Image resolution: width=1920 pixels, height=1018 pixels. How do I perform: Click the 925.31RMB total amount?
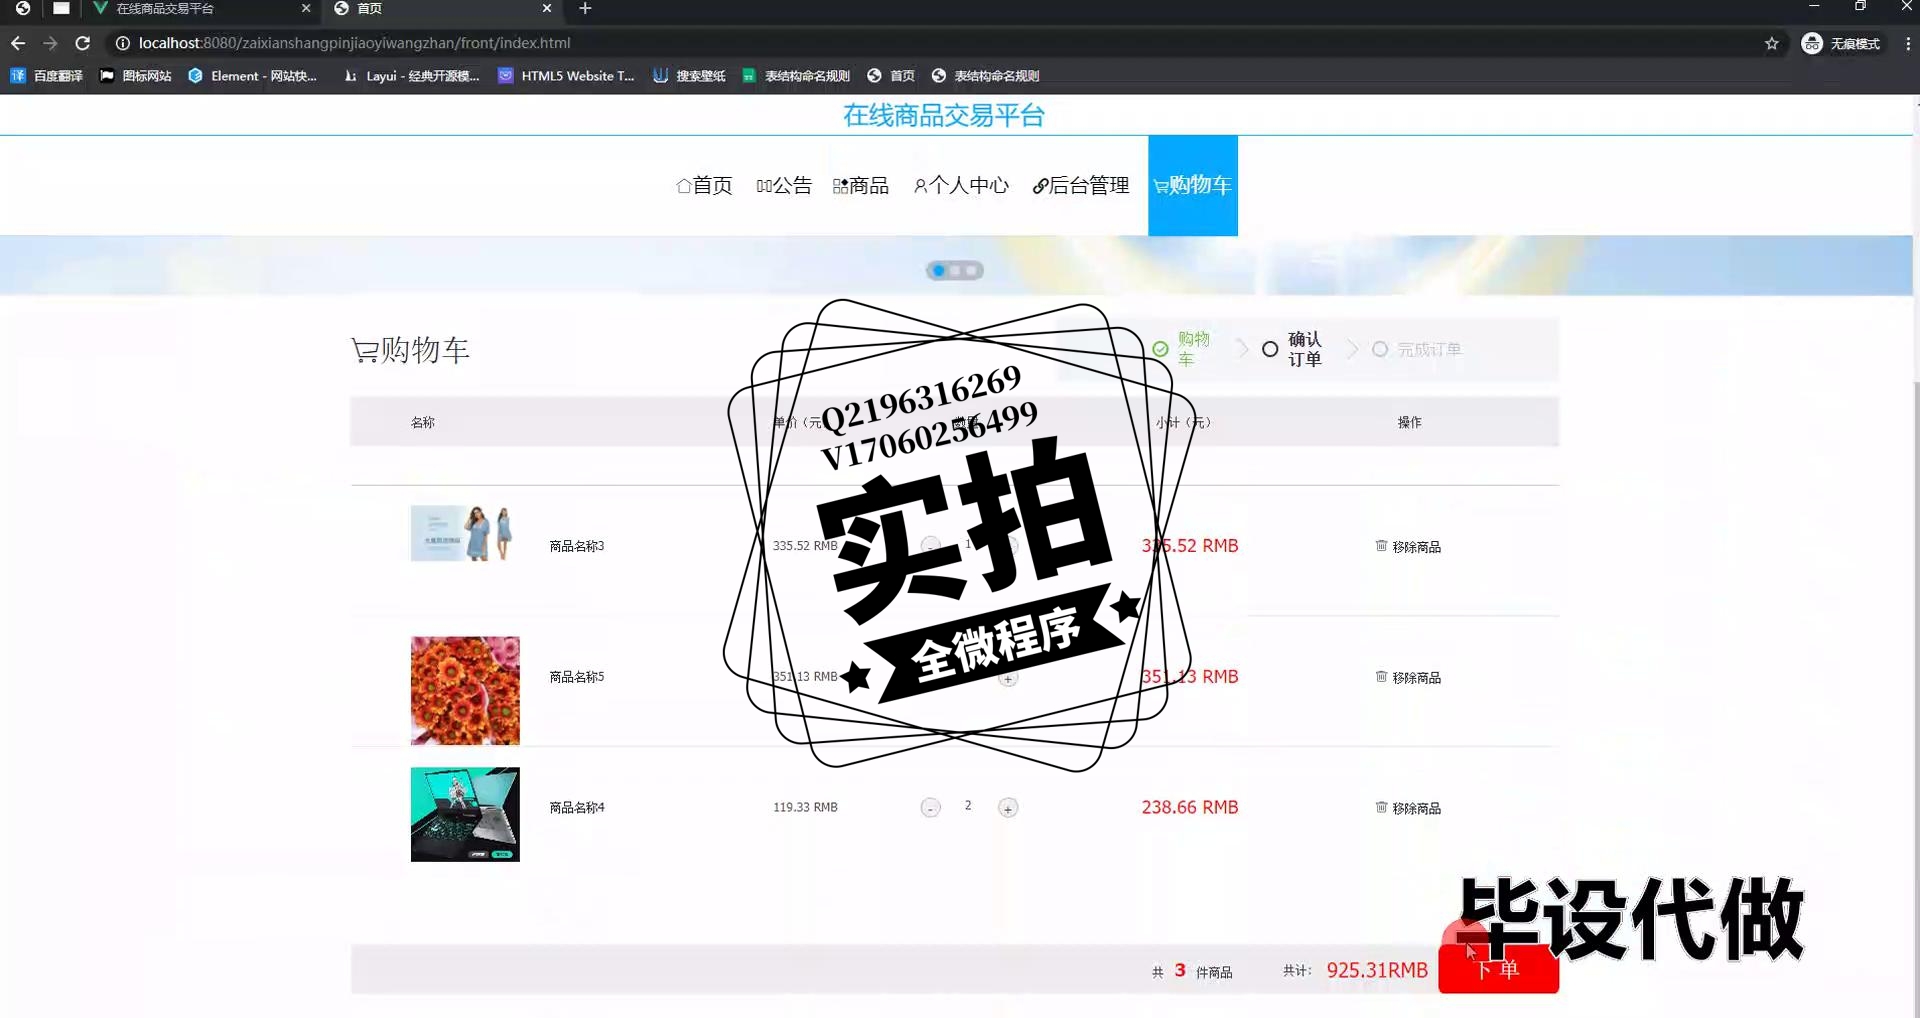point(1377,970)
